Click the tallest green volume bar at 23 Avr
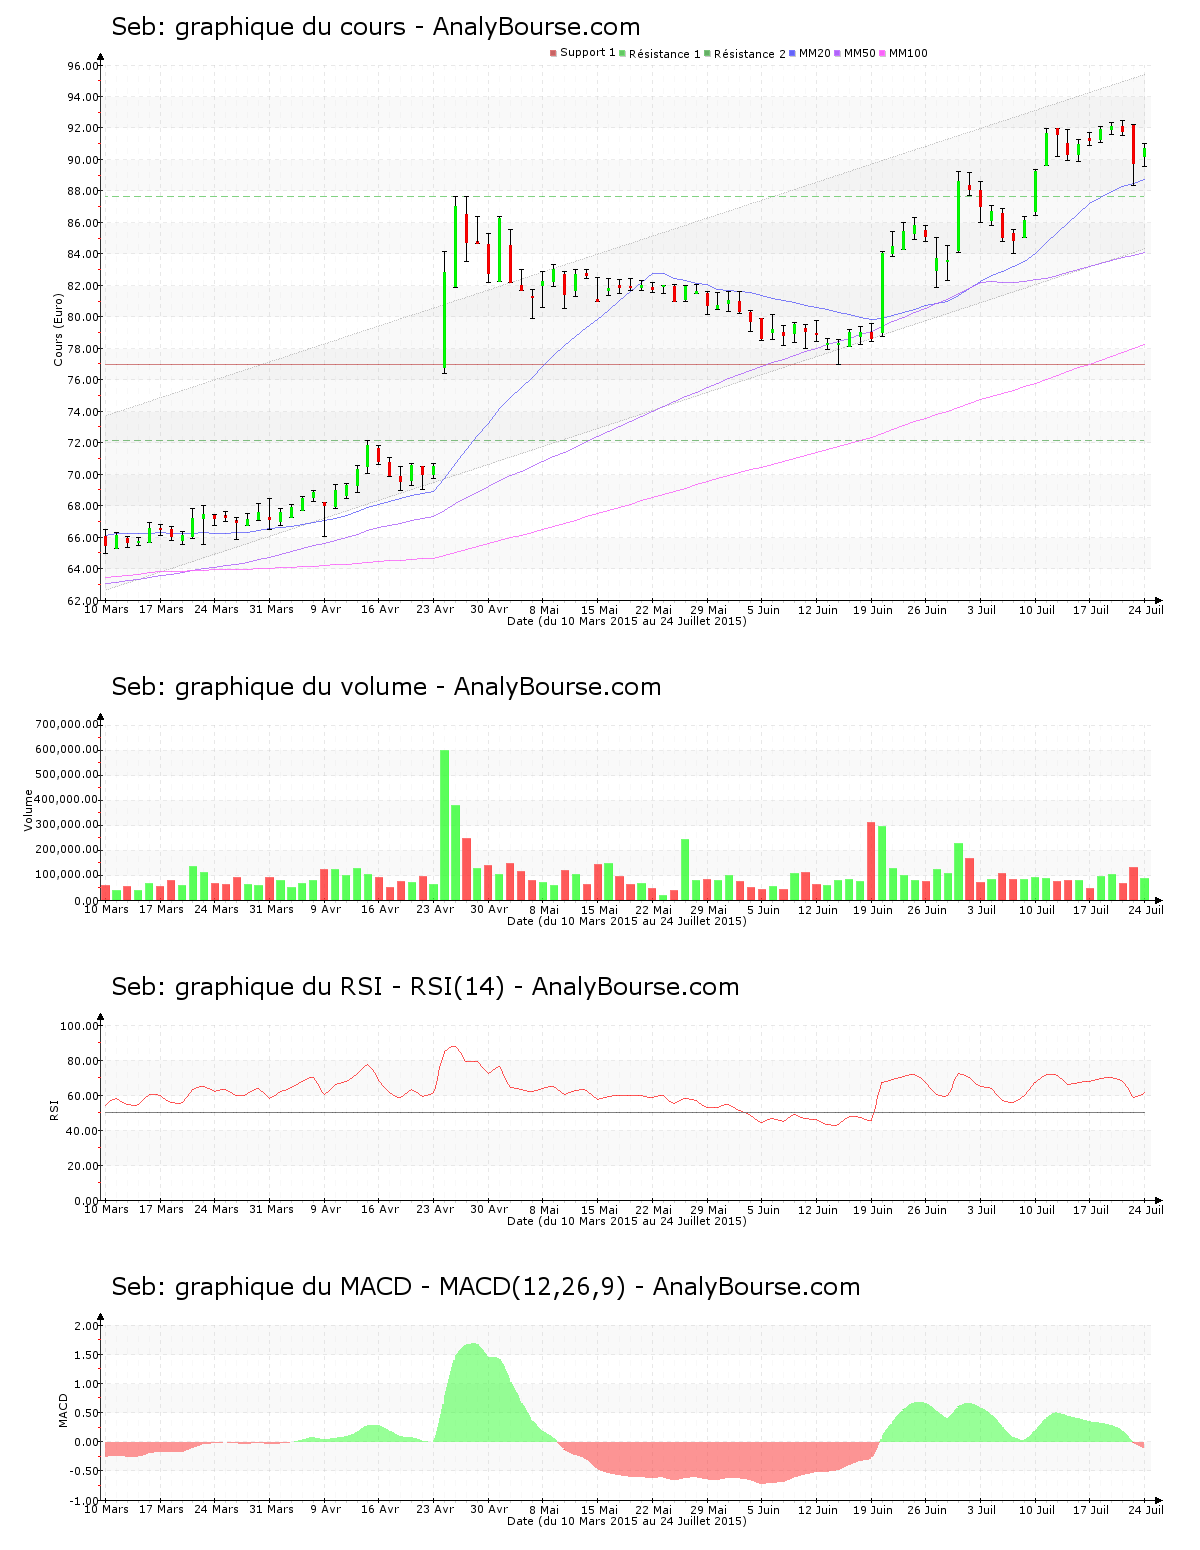The width and height of the screenshot is (1200, 1550). (445, 825)
